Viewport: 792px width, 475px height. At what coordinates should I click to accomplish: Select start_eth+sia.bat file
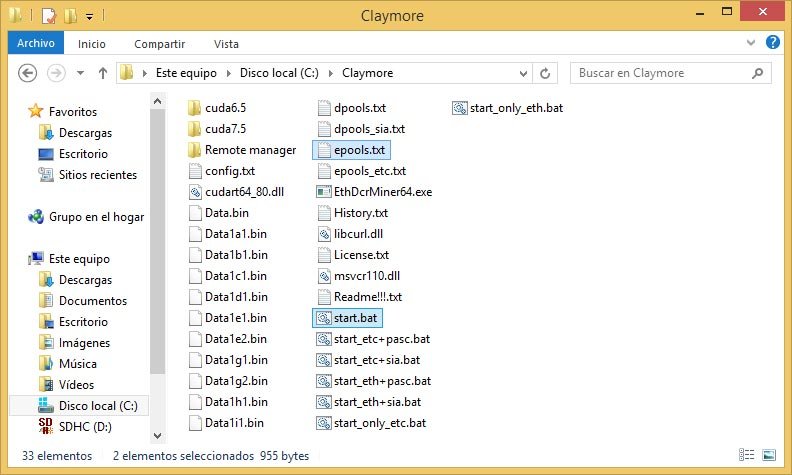369,403
